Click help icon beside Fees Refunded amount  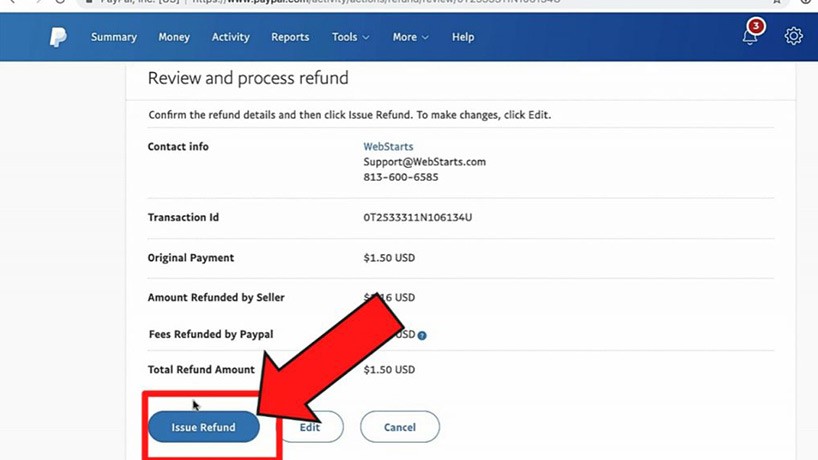[x=422, y=335]
